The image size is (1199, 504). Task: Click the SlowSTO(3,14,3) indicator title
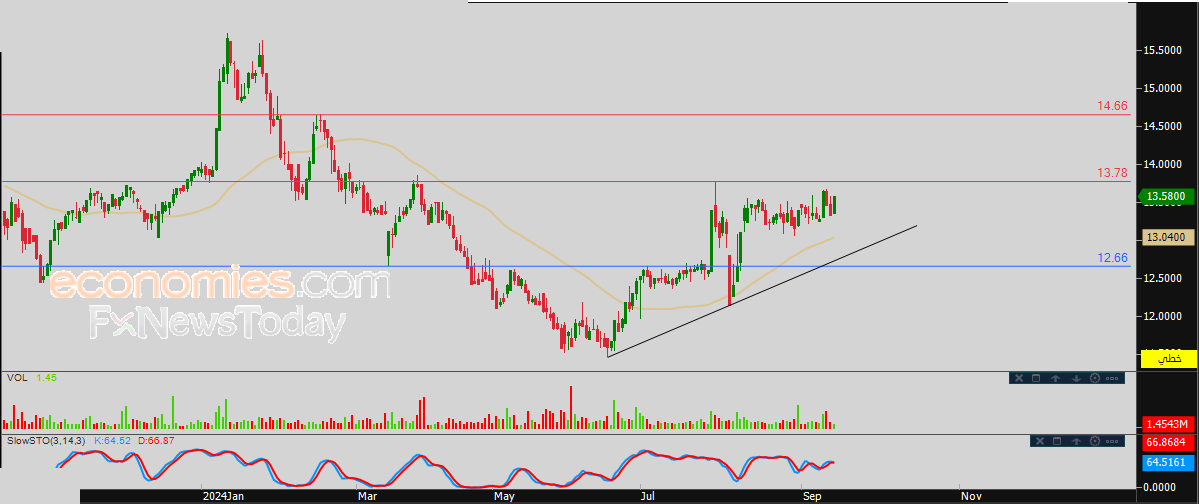[x=47, y=441]
